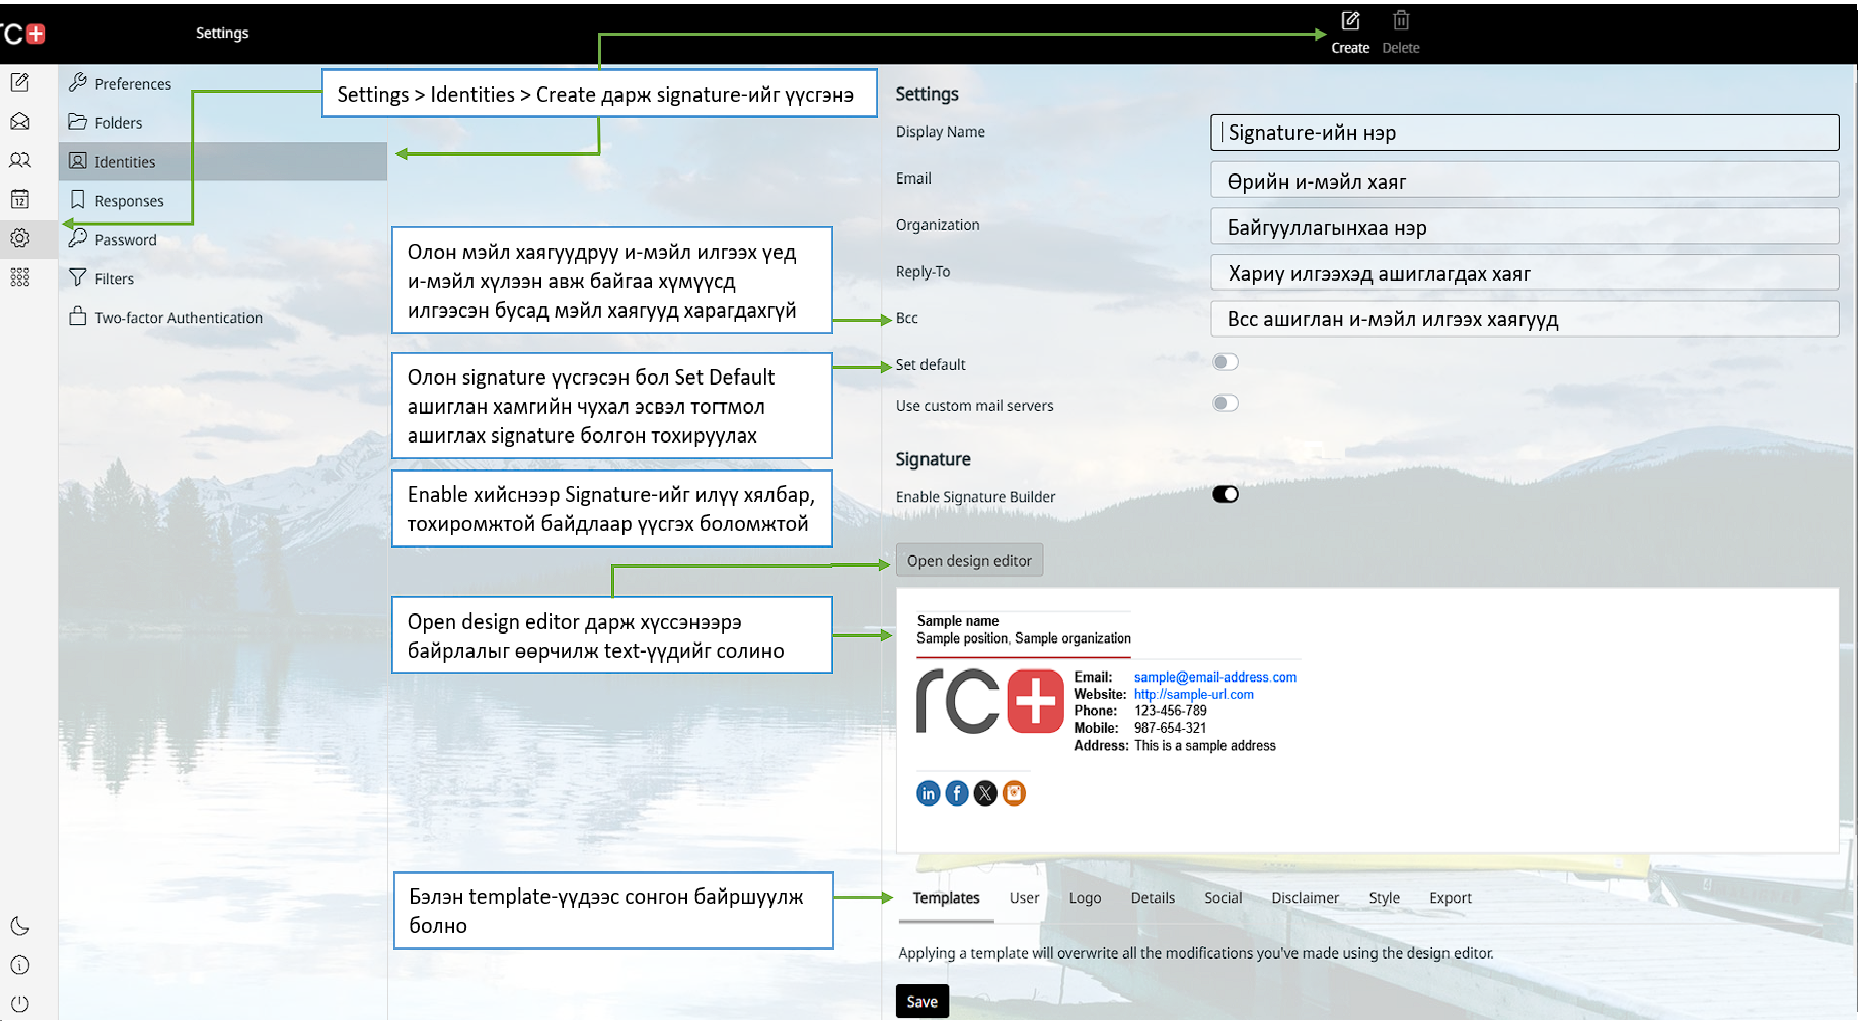
Task: Click the Facebook icon in signature preview
Action: click(x=957, y=793)
